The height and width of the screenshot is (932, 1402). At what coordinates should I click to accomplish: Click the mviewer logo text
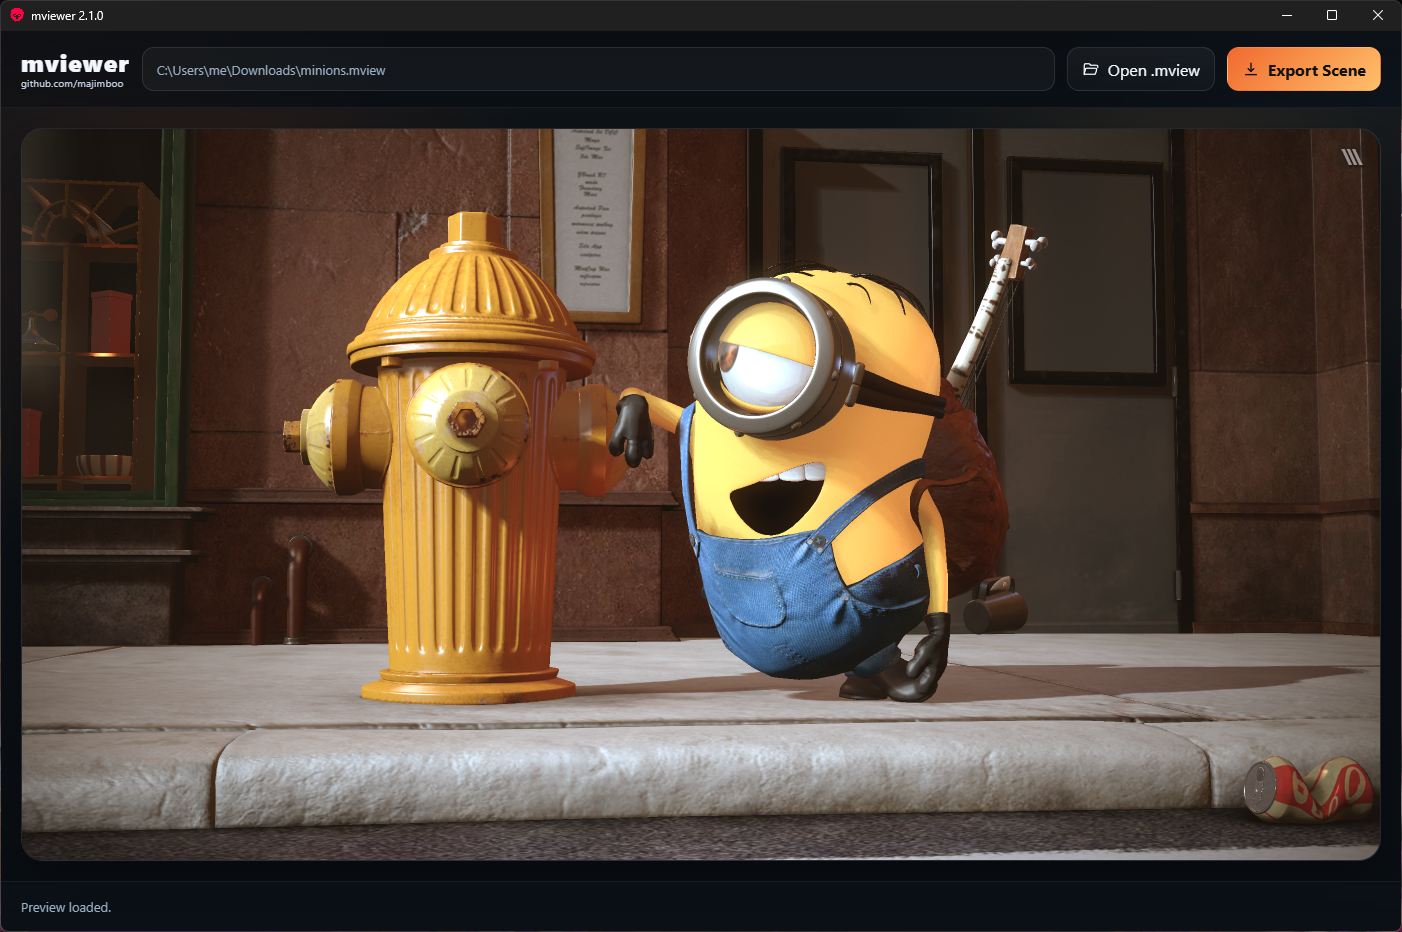tap(74, 63)
